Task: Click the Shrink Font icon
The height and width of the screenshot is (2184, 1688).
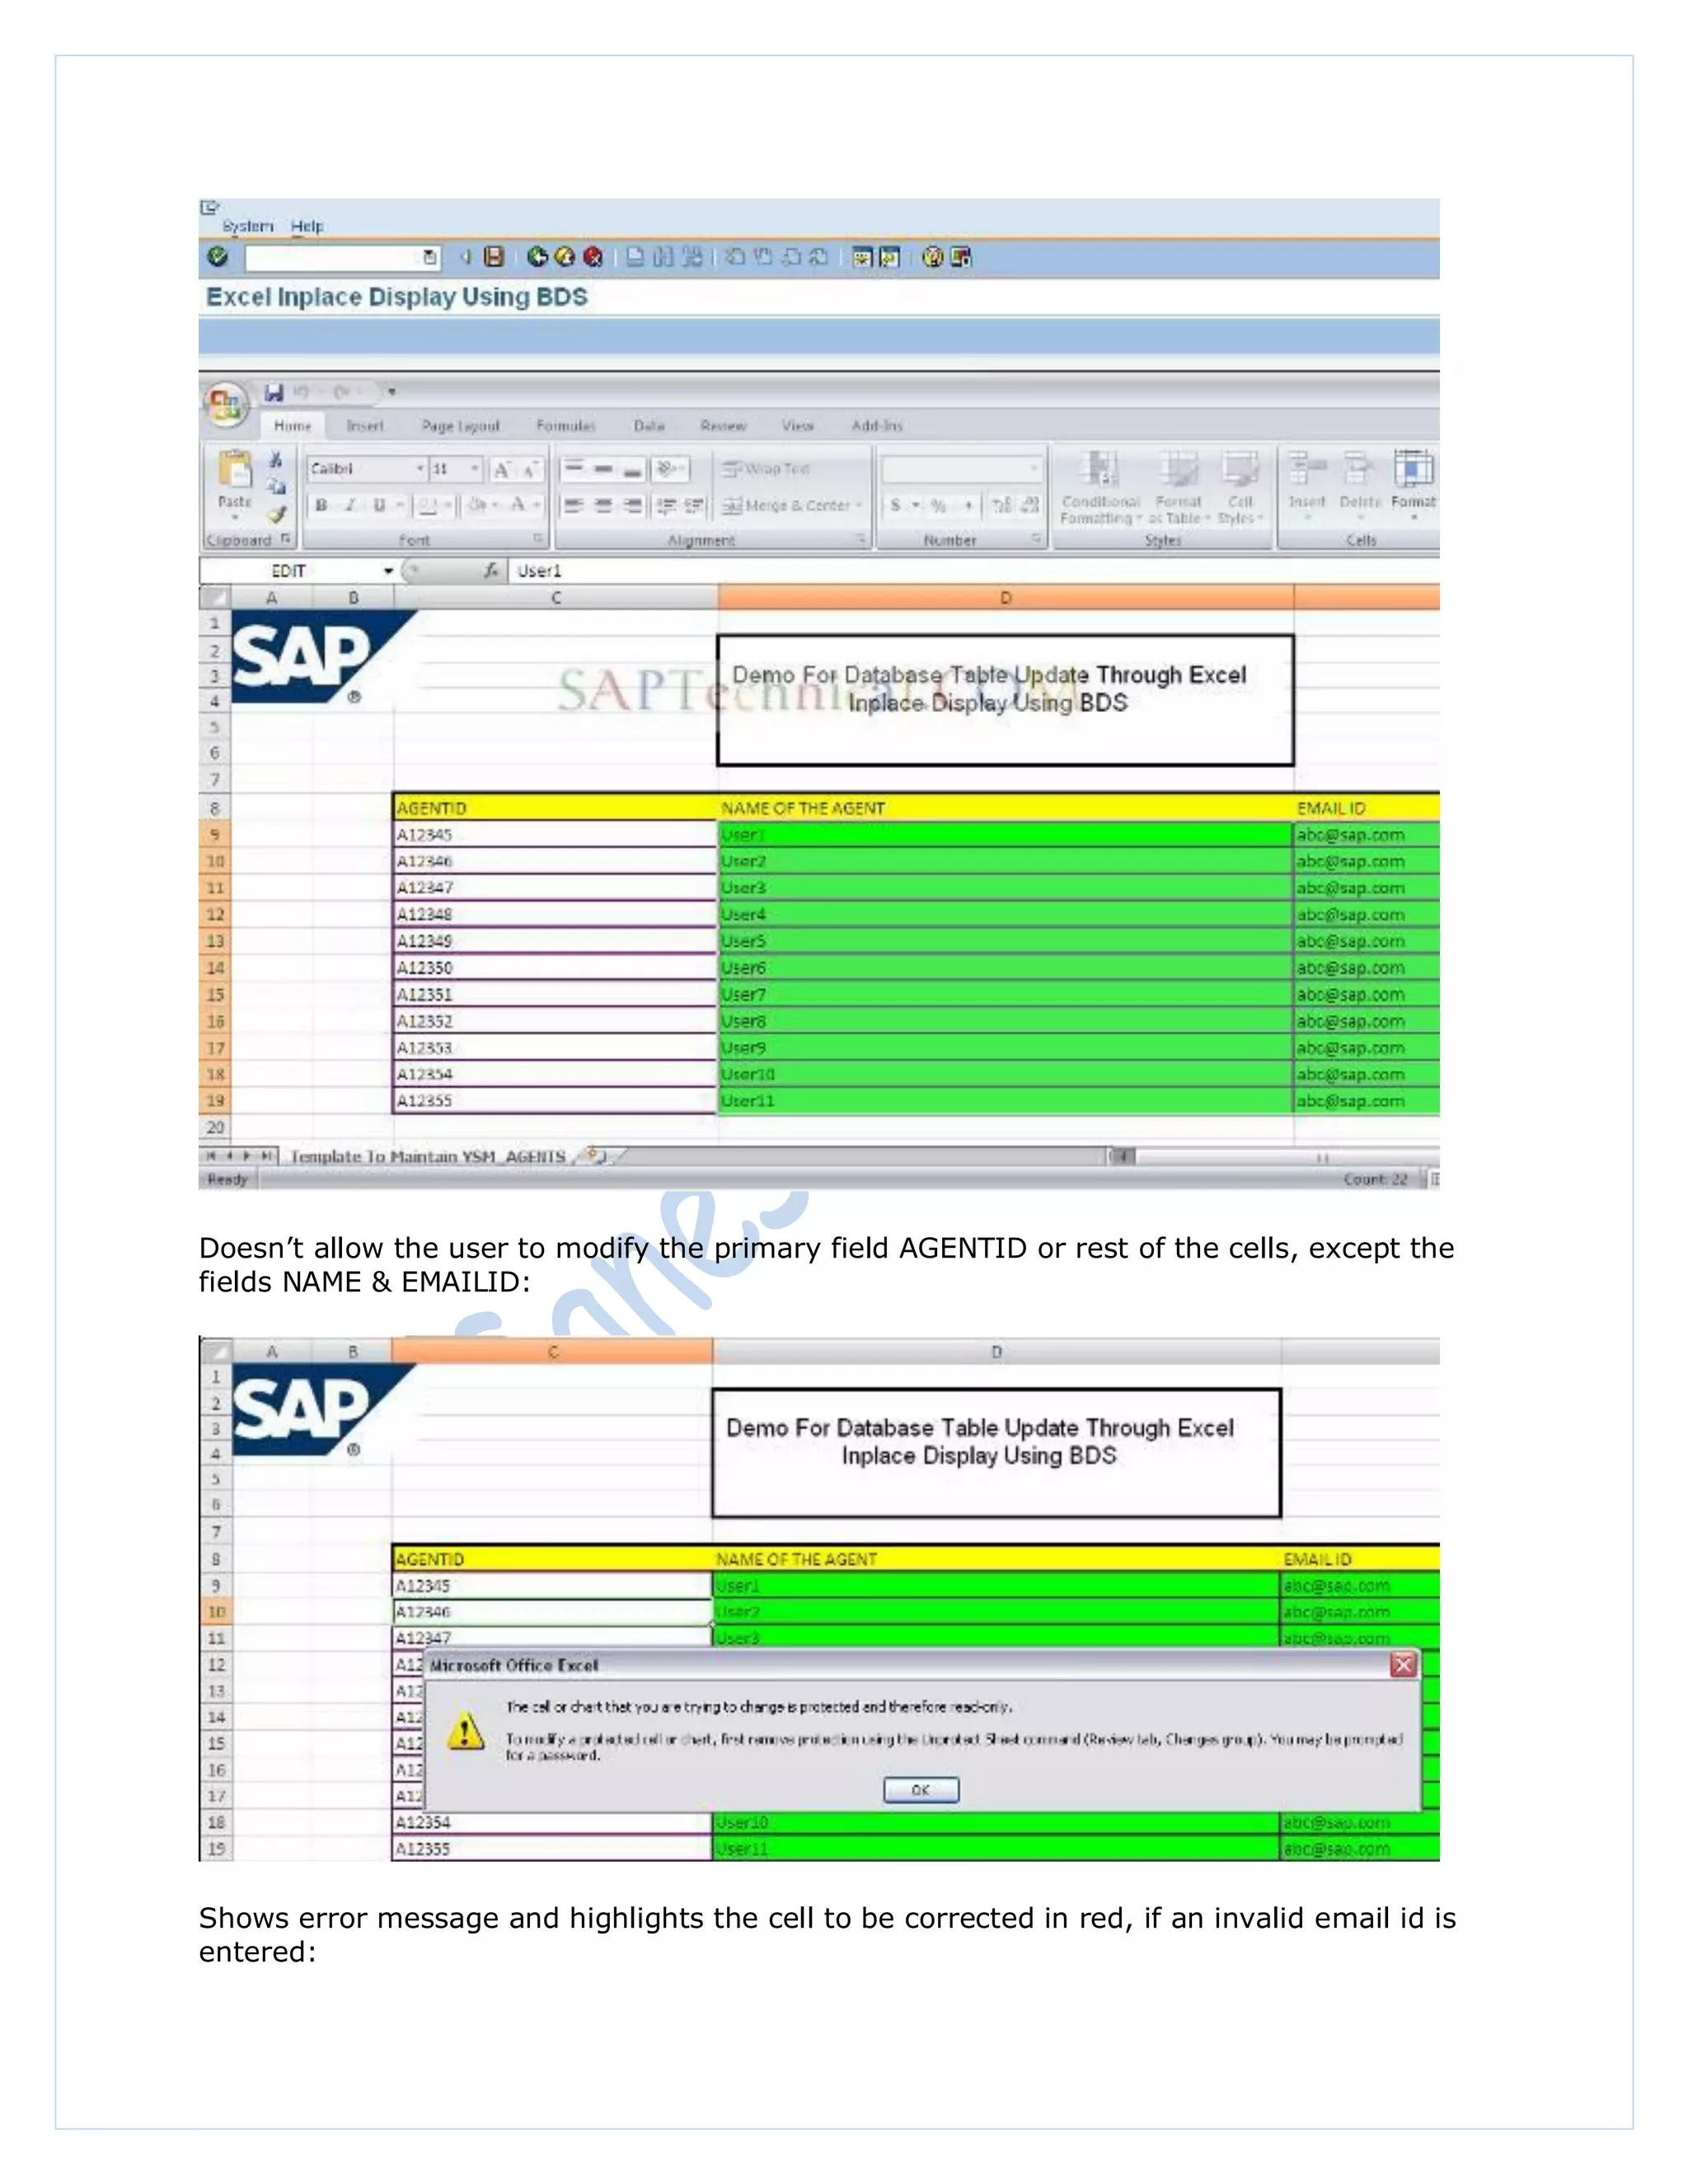Action: (x=530, y=469)
